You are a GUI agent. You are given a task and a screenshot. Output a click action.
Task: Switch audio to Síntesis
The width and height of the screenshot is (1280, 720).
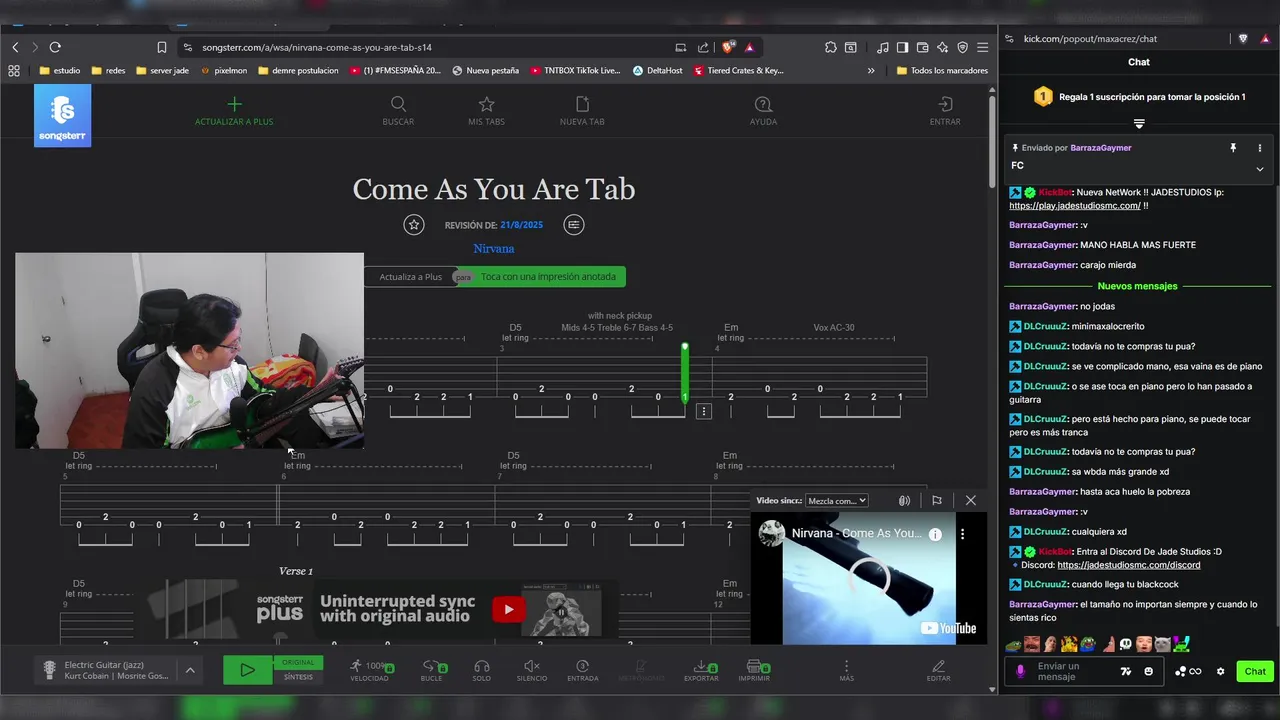point(298,677)
